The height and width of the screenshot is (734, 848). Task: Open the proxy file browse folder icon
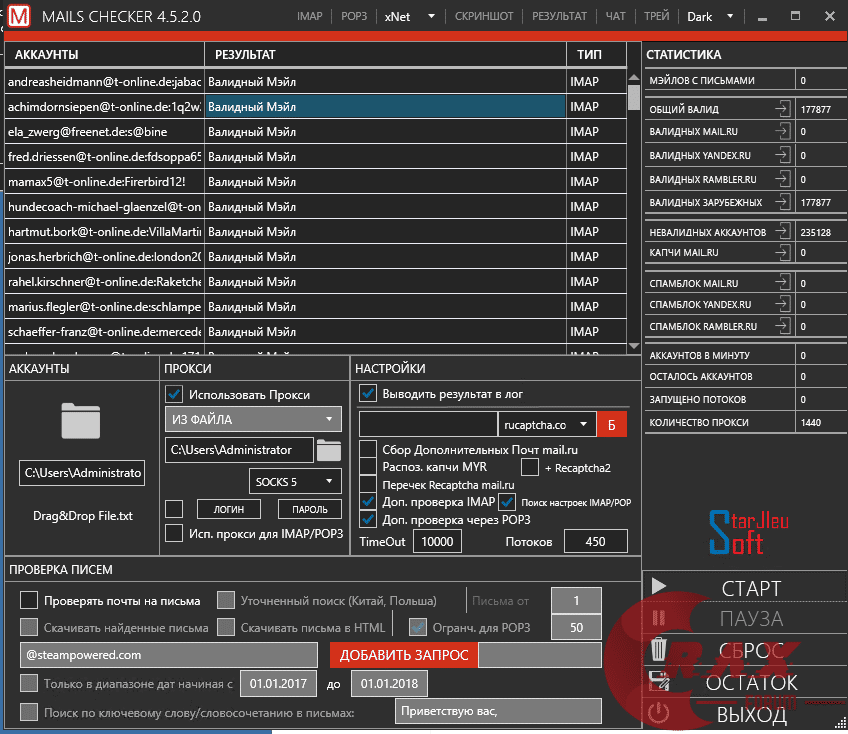(x=330, y=450)
